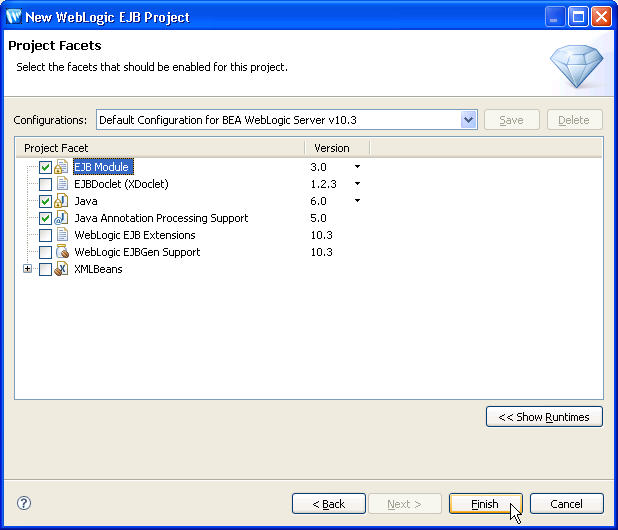Click the Java Annotation Processing Support icon
The height and width of the screenshot is (530, 618).
click(x=61, y=218)
